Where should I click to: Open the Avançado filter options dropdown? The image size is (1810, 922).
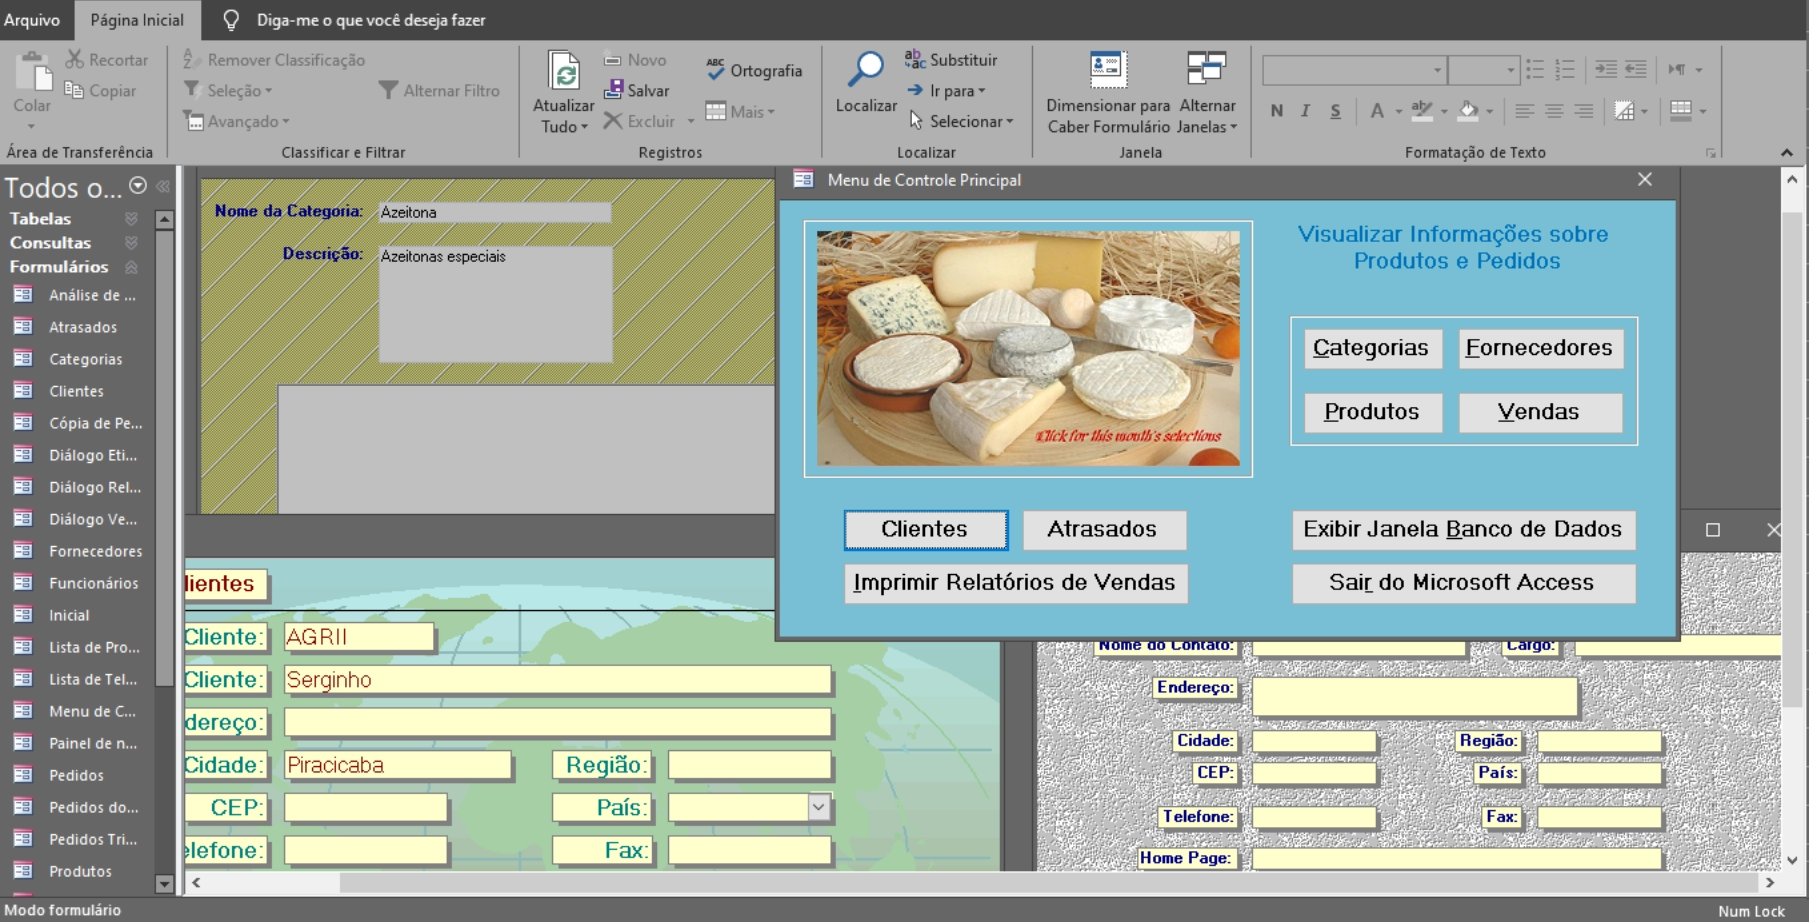click(x=237, y=121)
